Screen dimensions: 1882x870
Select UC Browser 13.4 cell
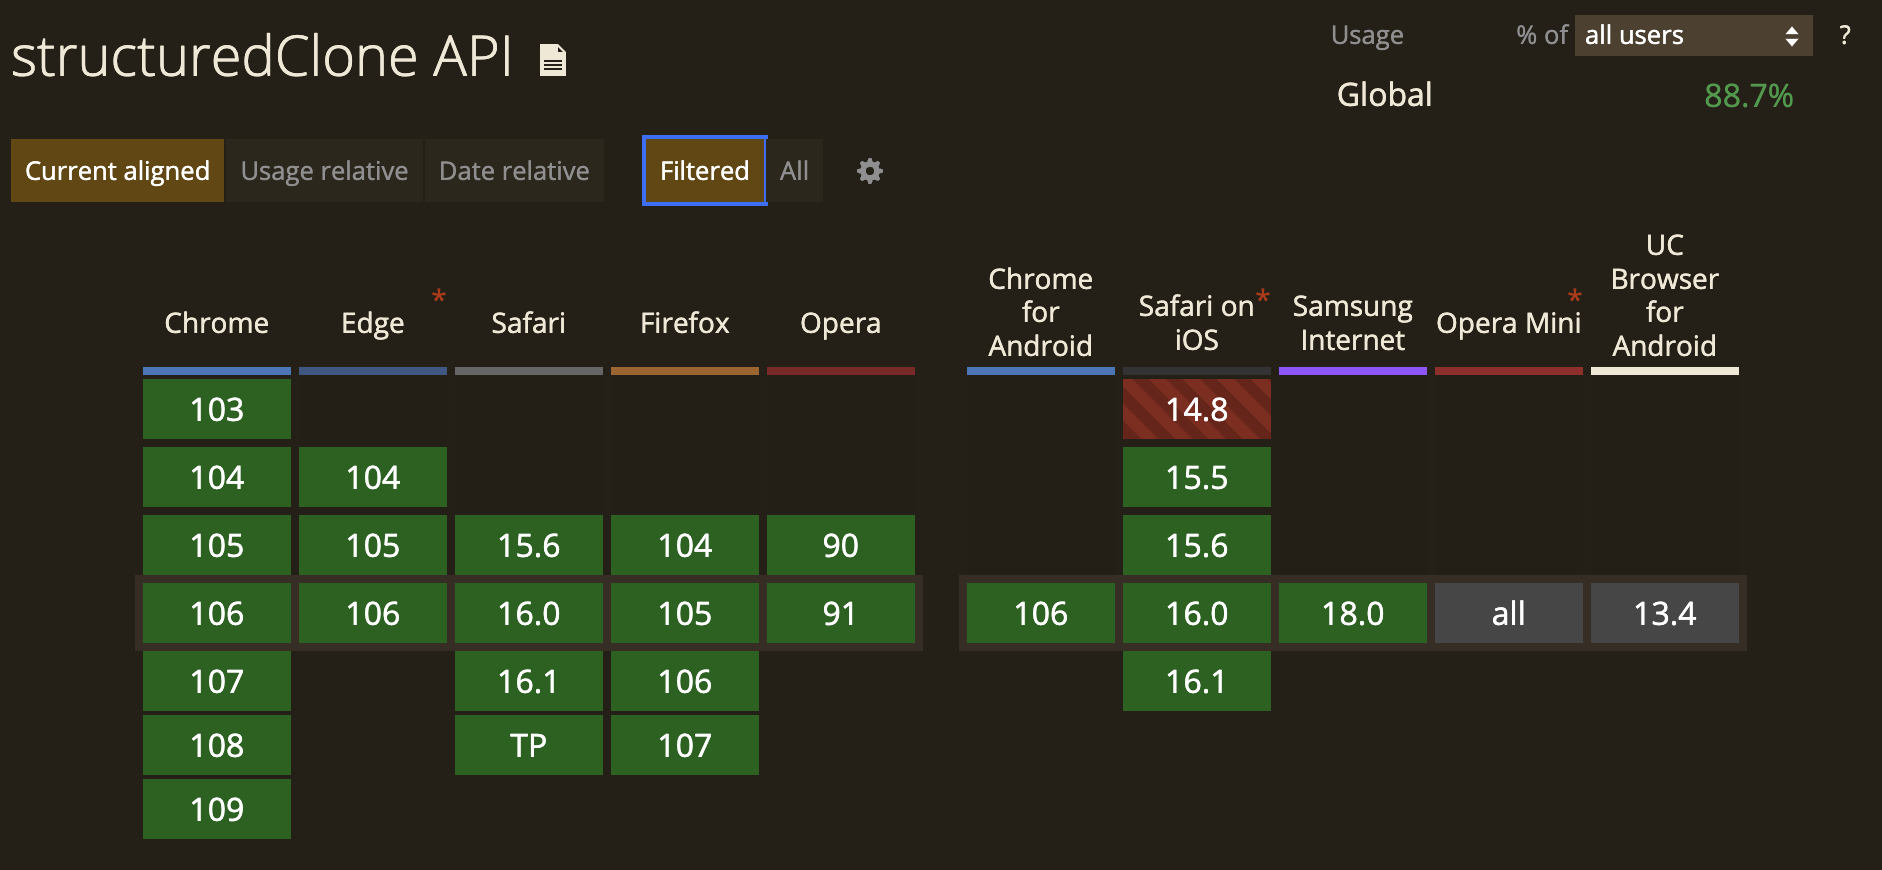click(1665, 613)
